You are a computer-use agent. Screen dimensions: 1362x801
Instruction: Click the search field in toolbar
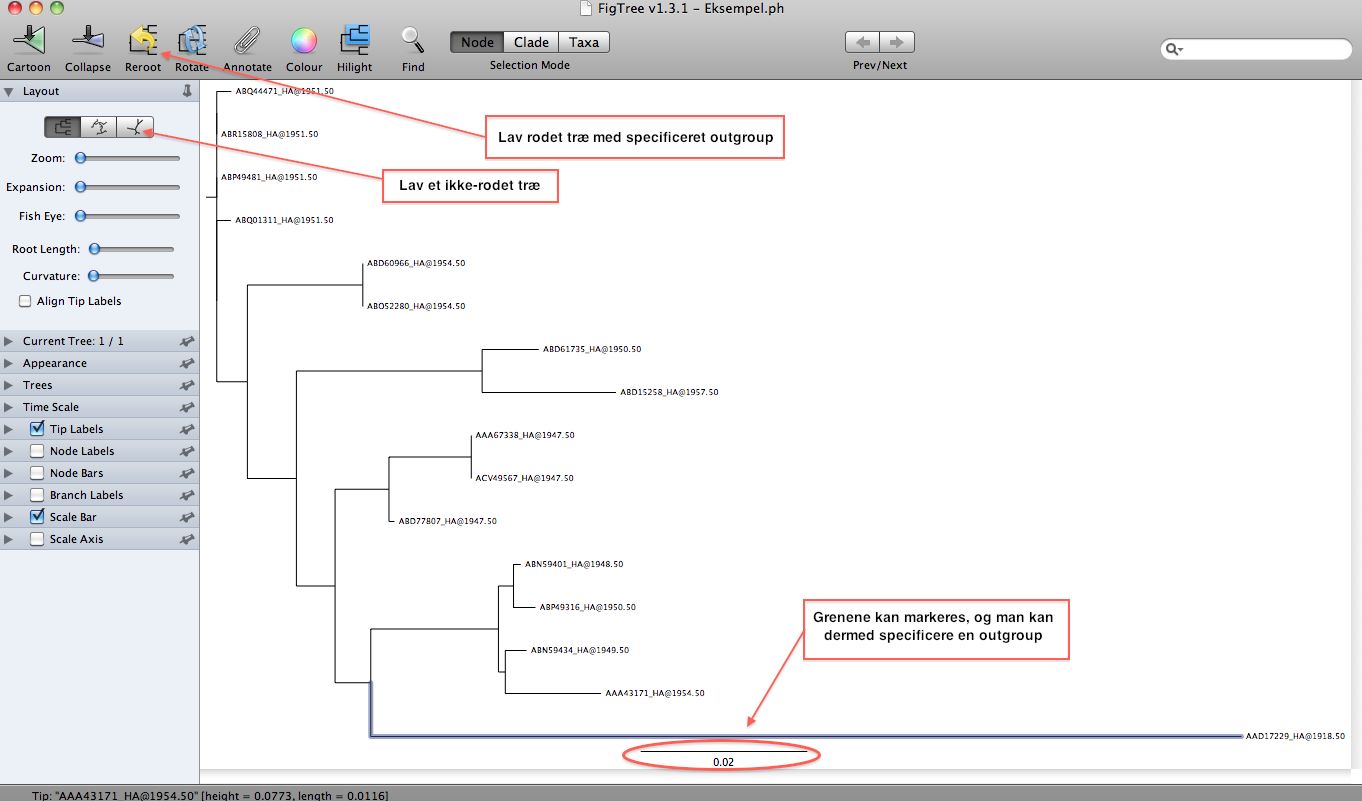(1262, 49)
